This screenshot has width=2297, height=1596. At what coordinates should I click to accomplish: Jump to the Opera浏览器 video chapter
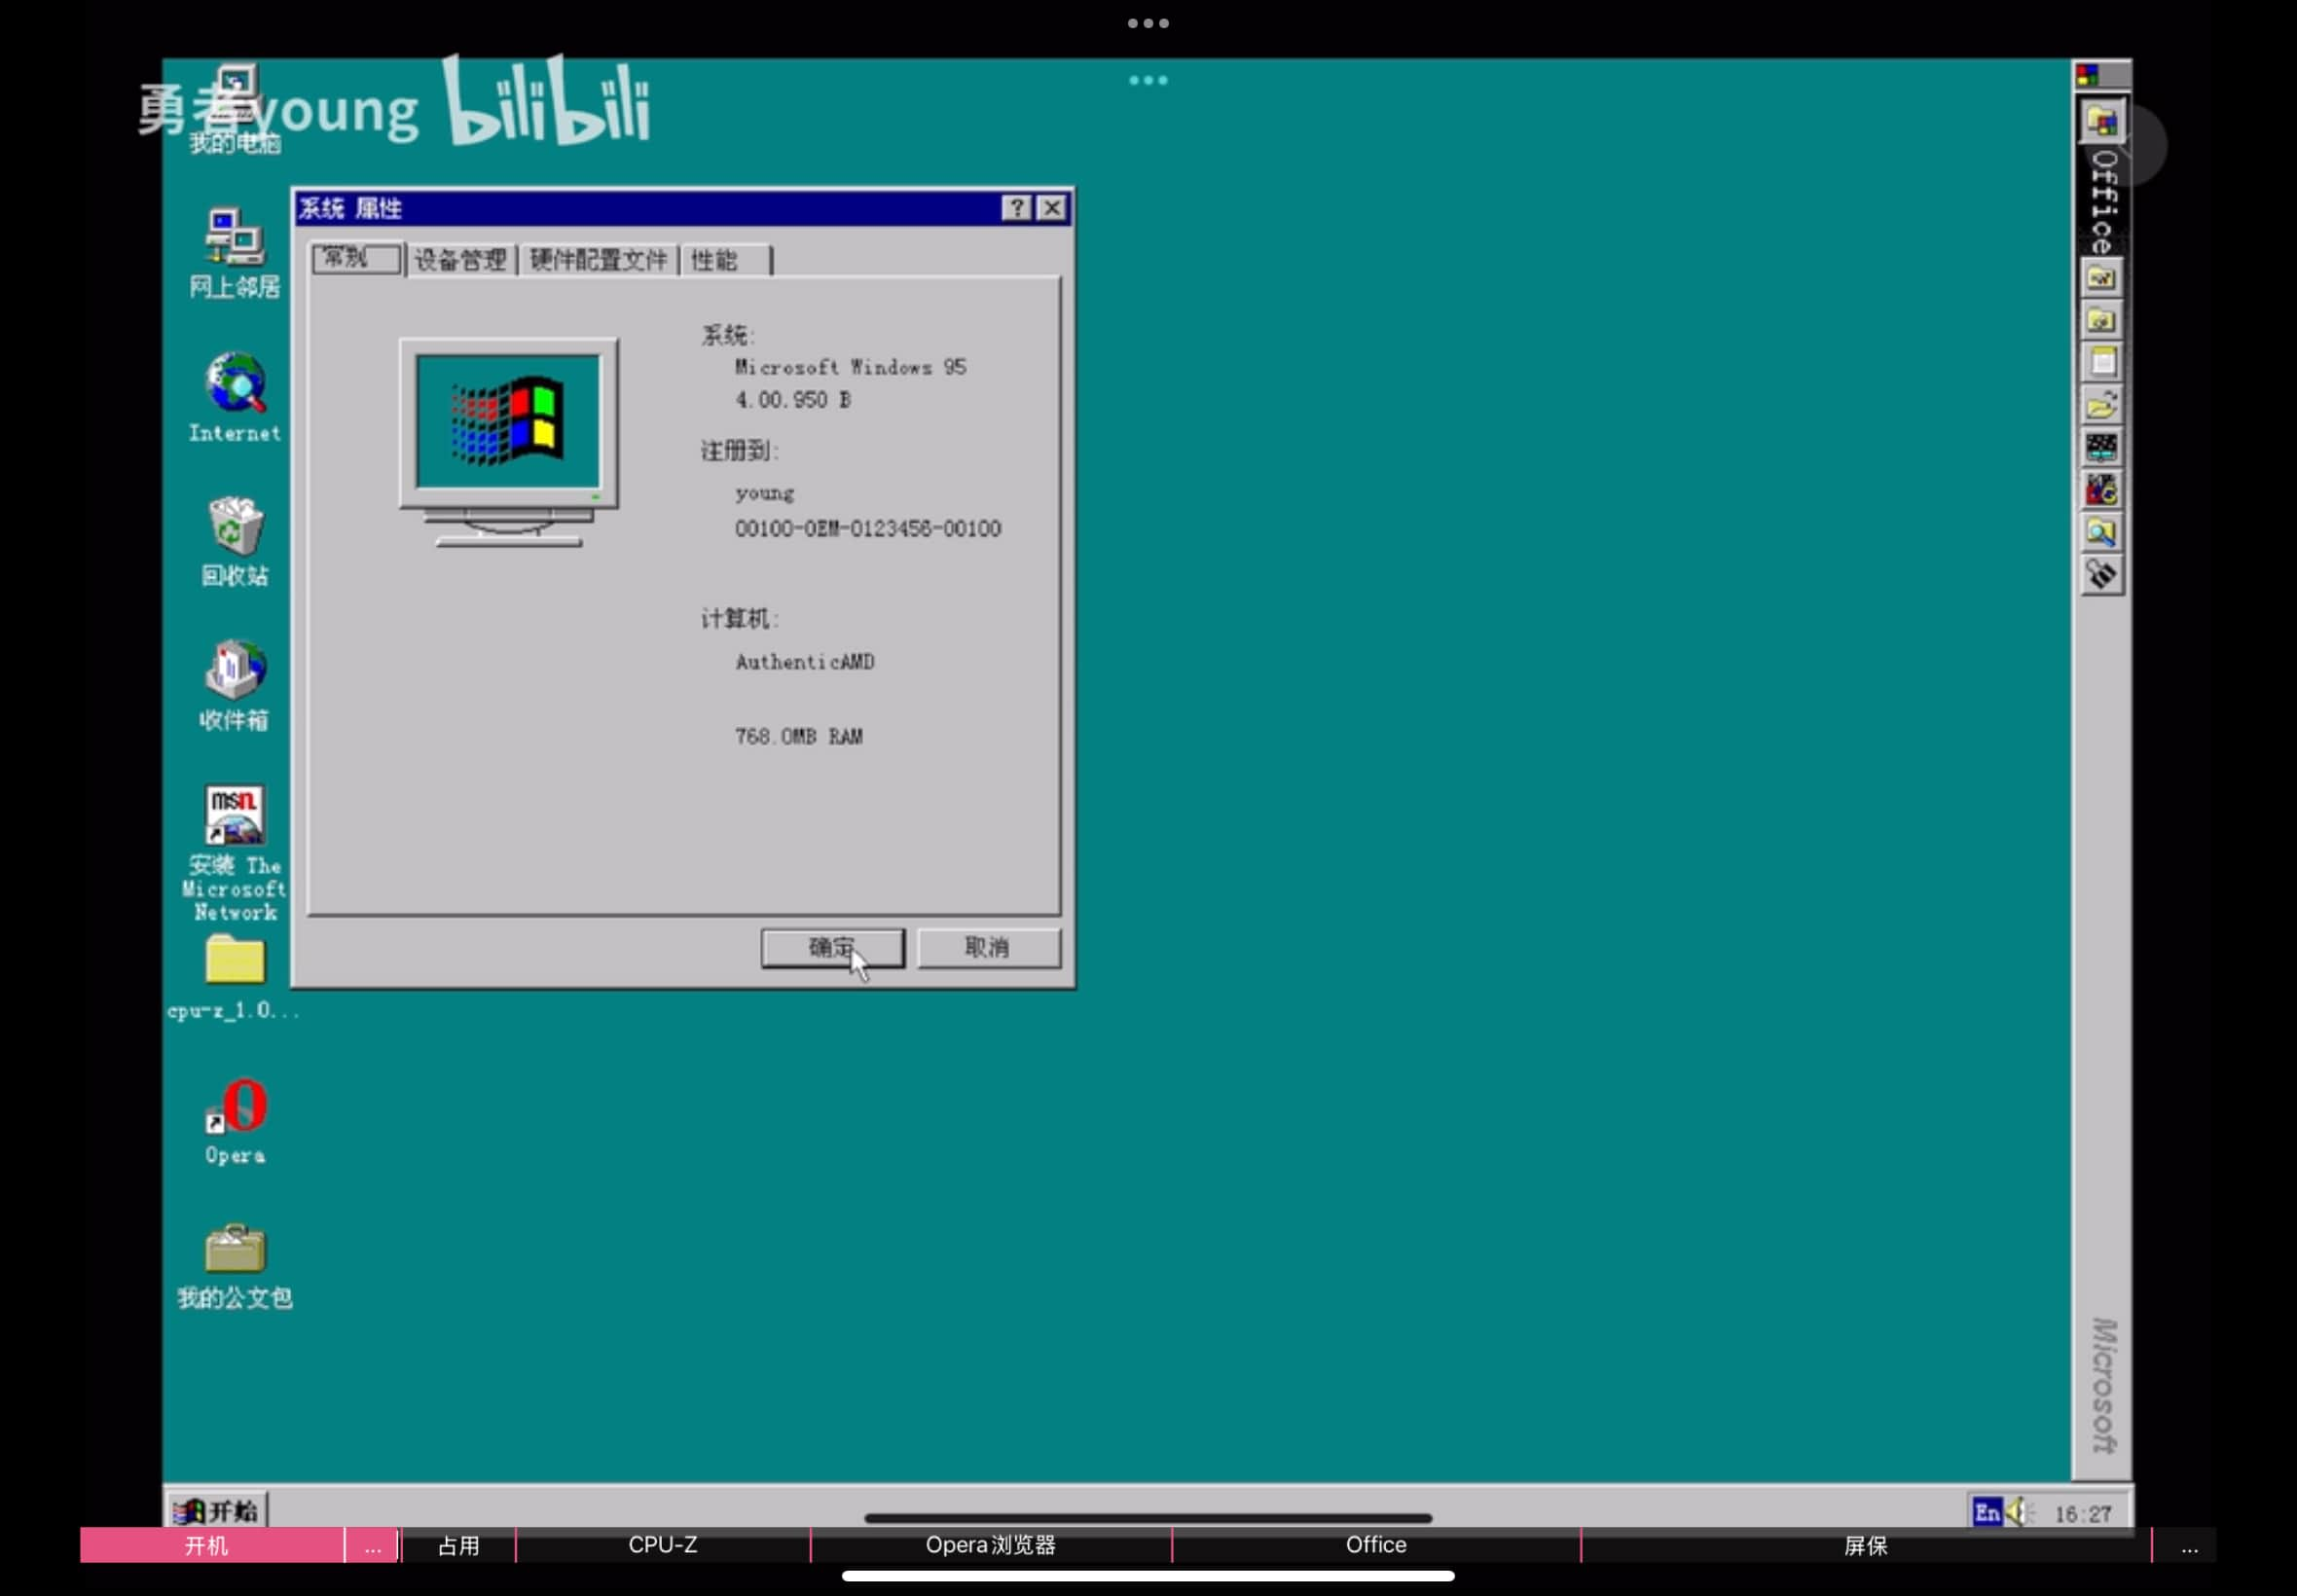(991, 1545)
